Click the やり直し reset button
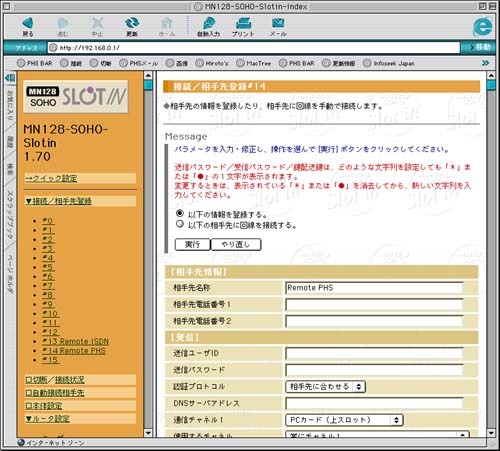 [x=236, y=244]
